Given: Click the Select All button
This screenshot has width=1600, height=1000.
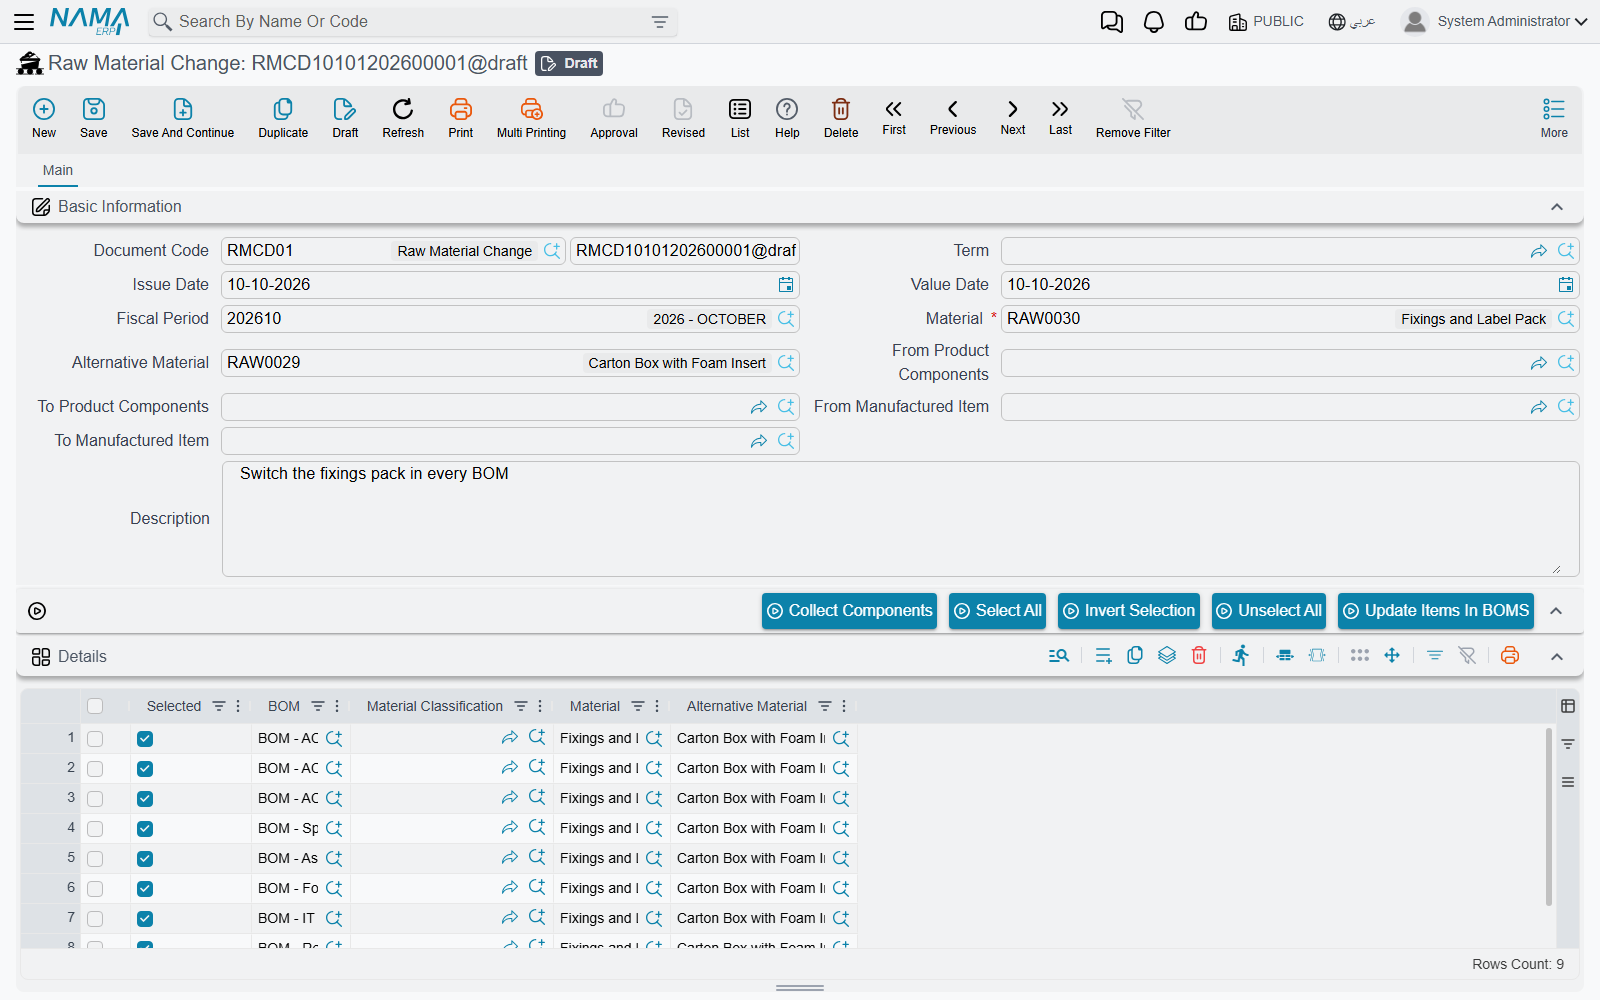Looking at the screenshot, I should coord(997,611).
